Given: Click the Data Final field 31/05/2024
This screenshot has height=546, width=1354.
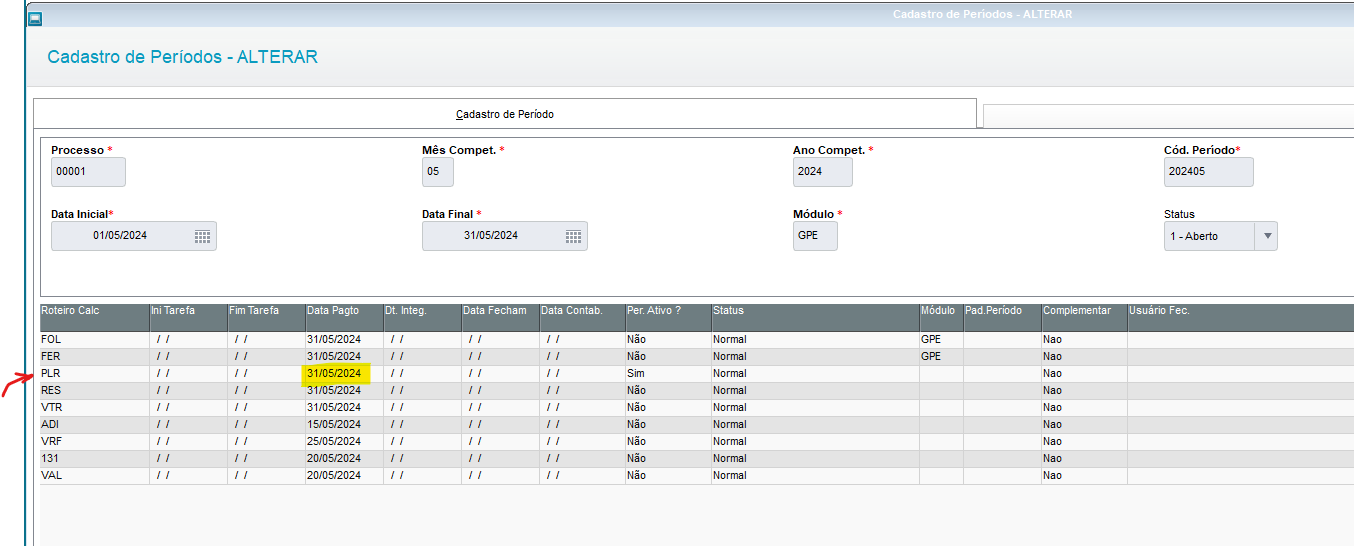Looking at the screenshot, I should [x=505, y=236].
